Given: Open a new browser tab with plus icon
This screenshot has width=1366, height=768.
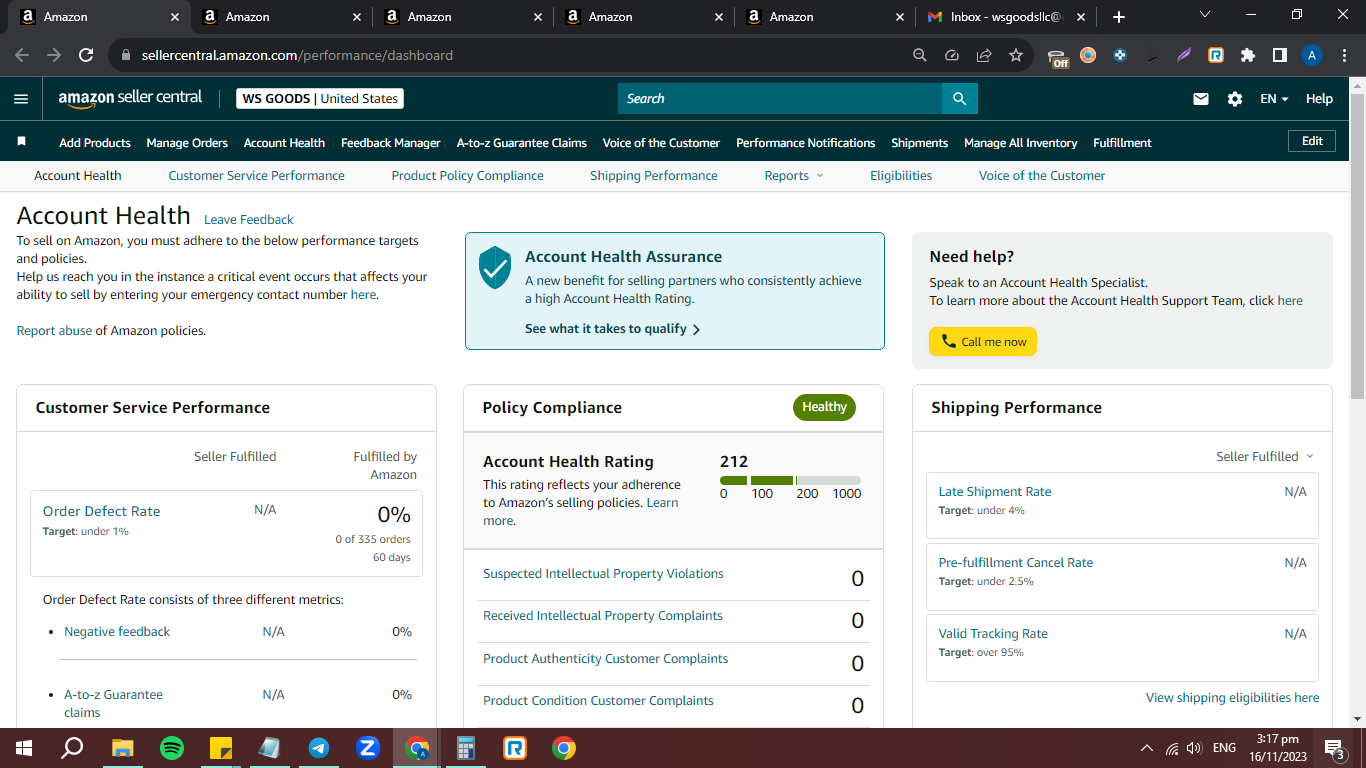Looking at the screenshot, I should pyautogui.click(x=1119, y=17).
